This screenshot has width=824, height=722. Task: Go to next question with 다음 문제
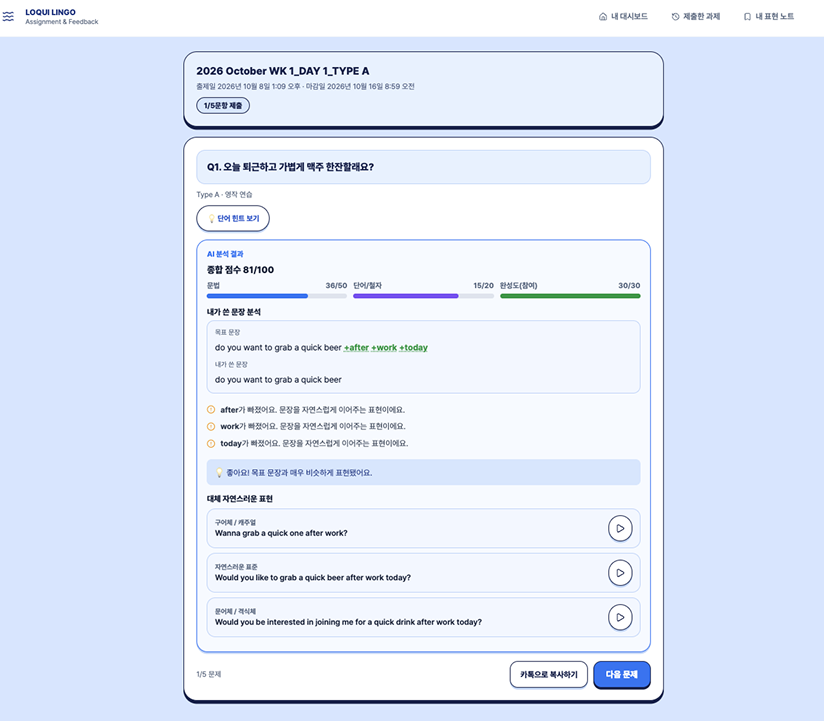(x=622, y=674)
